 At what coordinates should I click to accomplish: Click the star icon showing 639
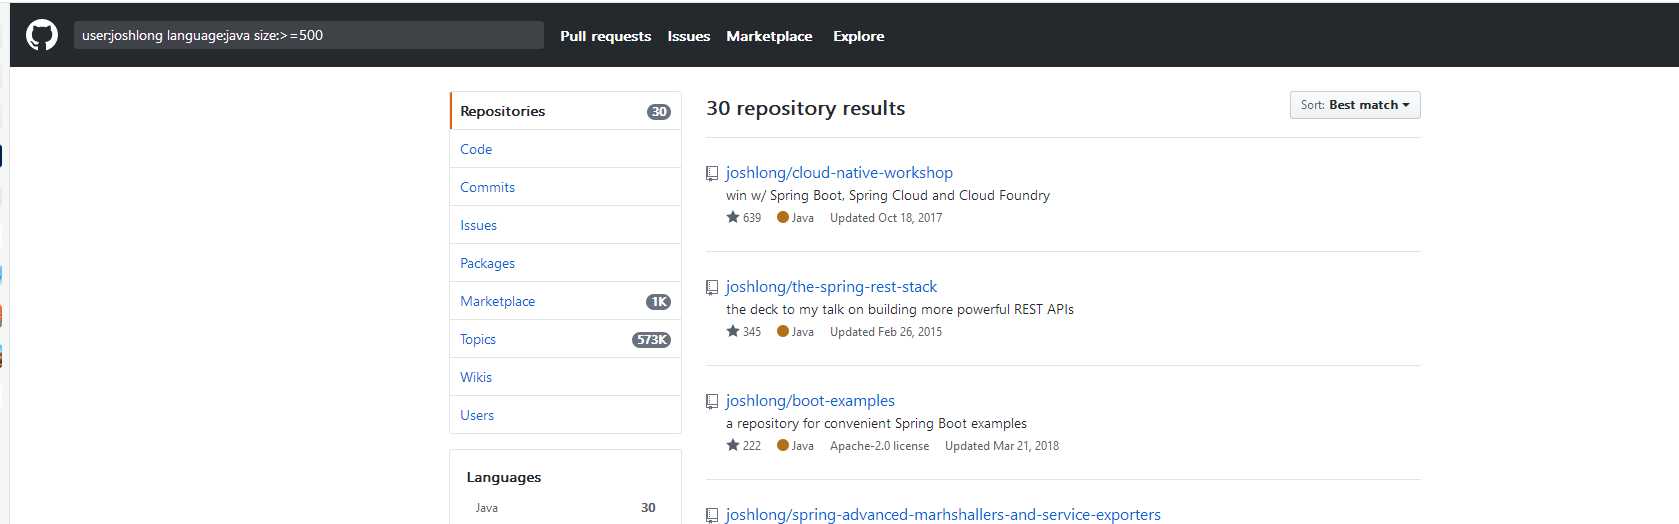coord(733,217)
